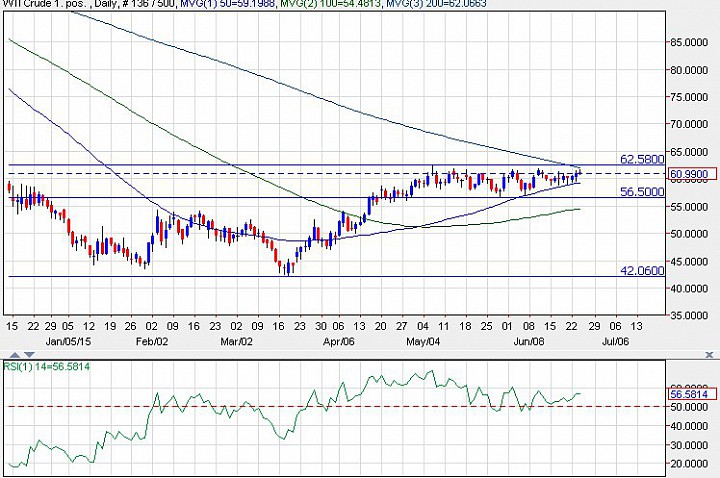
Task: Click the RSI axis 30.0000 label
Action: click(x=689, y=445)
